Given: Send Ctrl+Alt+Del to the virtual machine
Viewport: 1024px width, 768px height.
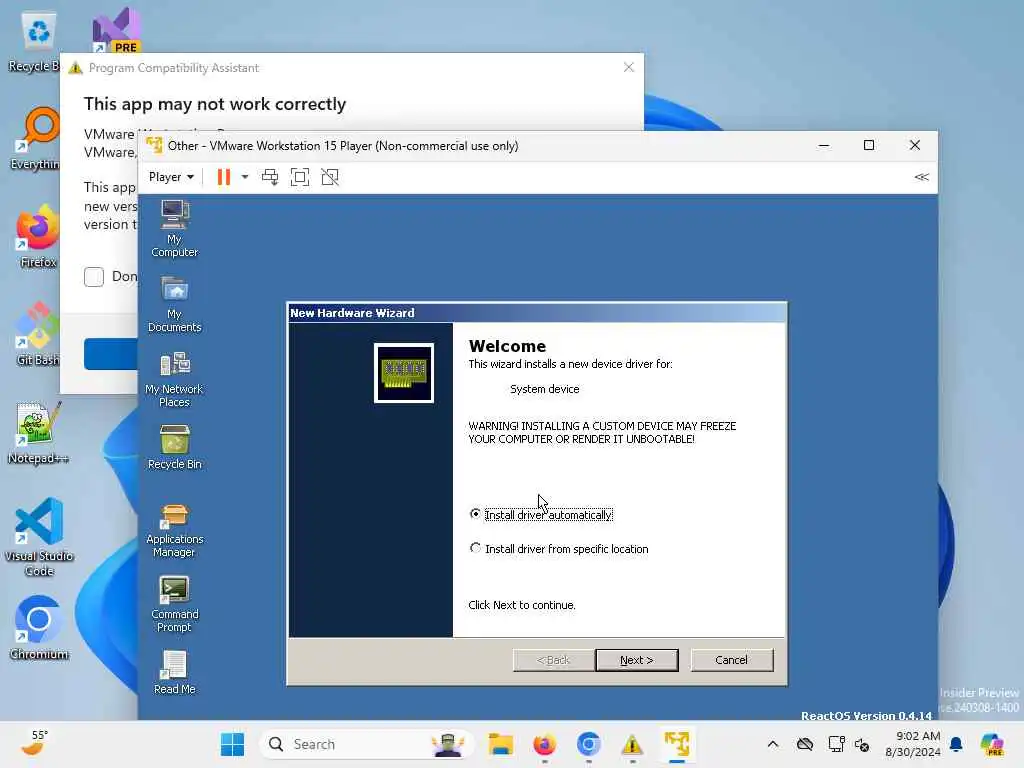Looking at the screenshot, I should (x=269, y=177).
